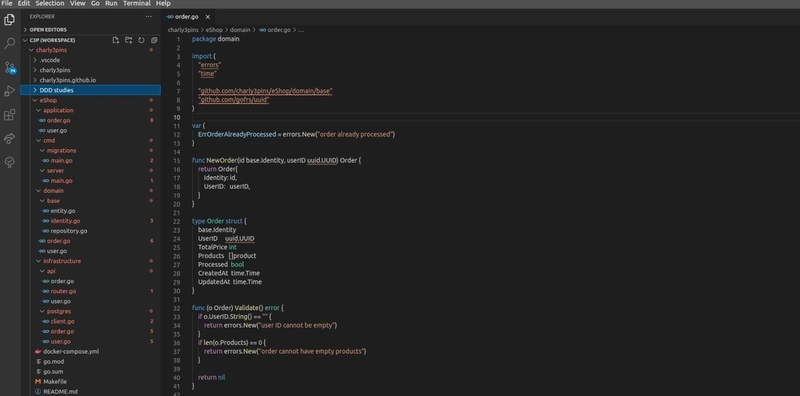Collapse the cmd folder
The width and height of the screenshot is (800, 396).
90,140
